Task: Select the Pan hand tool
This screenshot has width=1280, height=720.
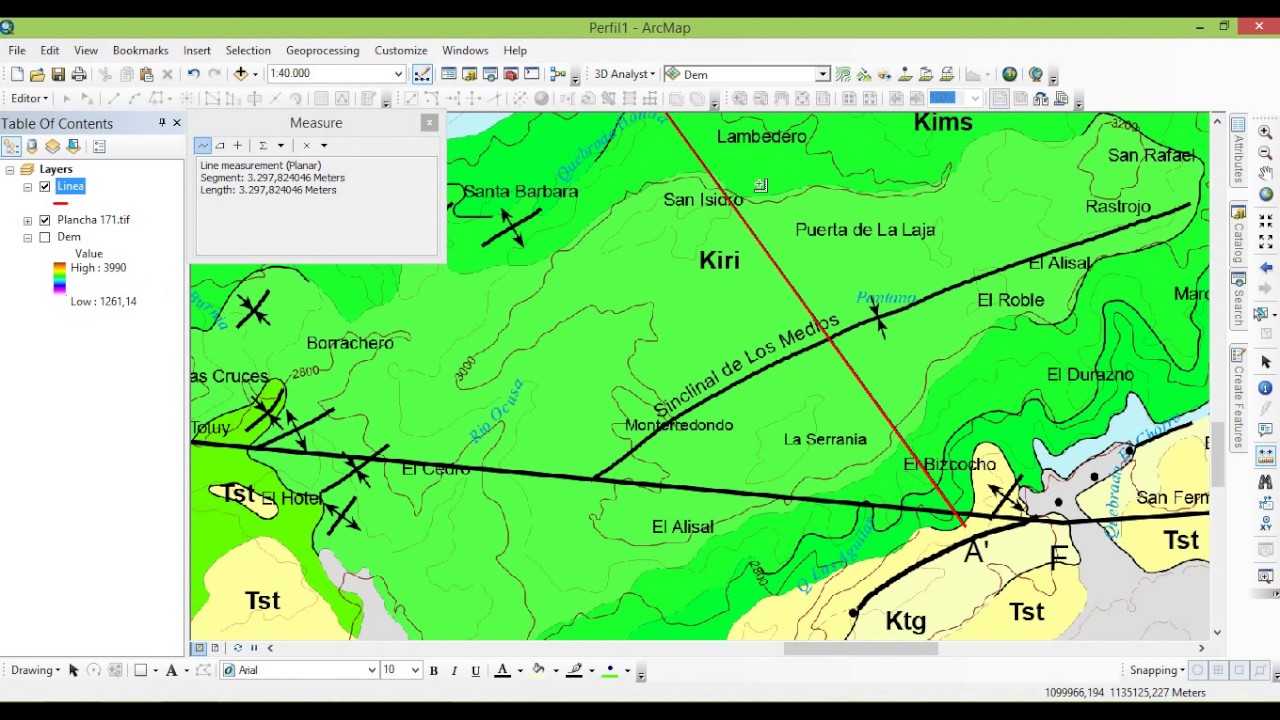Action: (x=1265, y=173)
